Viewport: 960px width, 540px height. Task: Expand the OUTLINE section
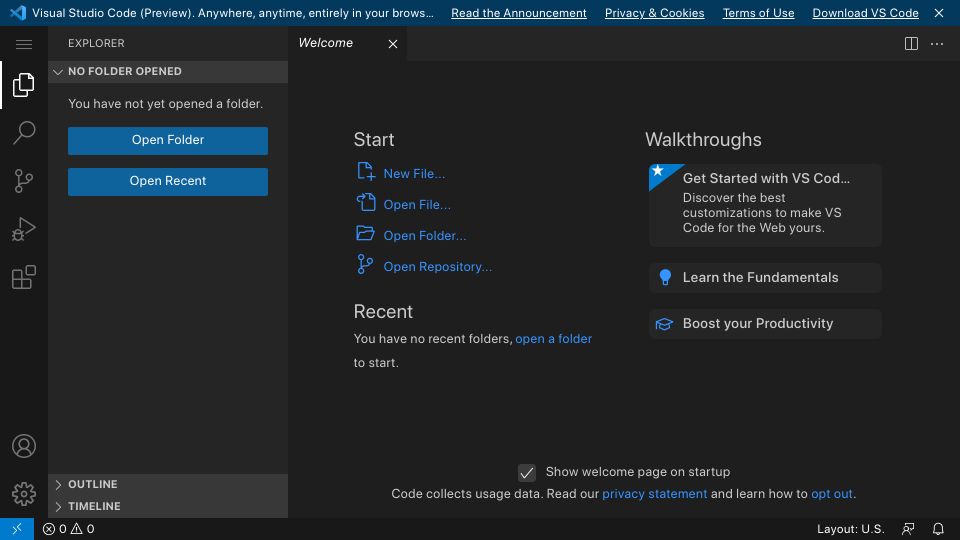tap(168, 484)
